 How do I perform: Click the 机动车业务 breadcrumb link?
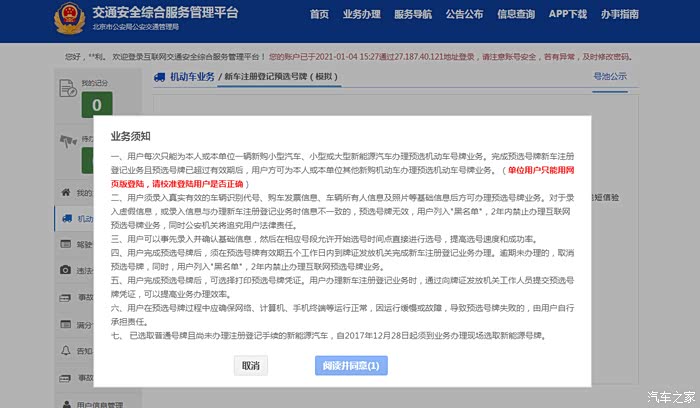192,76
